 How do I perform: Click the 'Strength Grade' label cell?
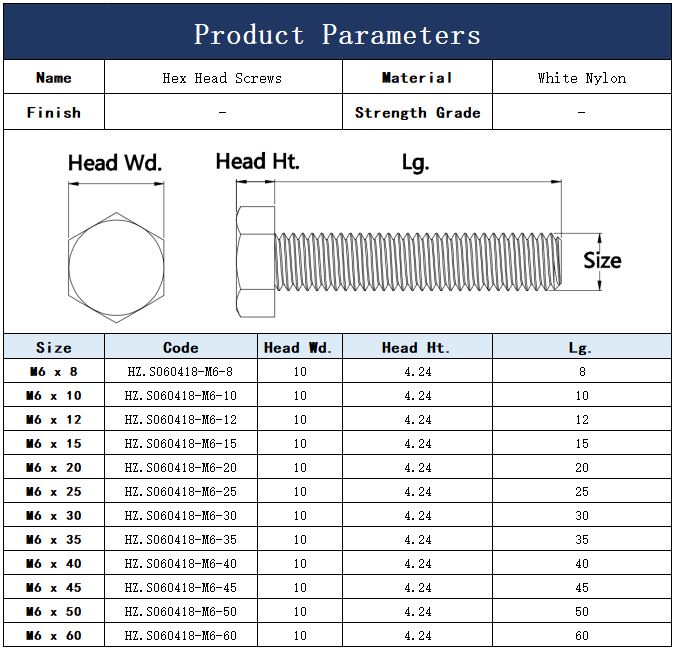point(417,113)
